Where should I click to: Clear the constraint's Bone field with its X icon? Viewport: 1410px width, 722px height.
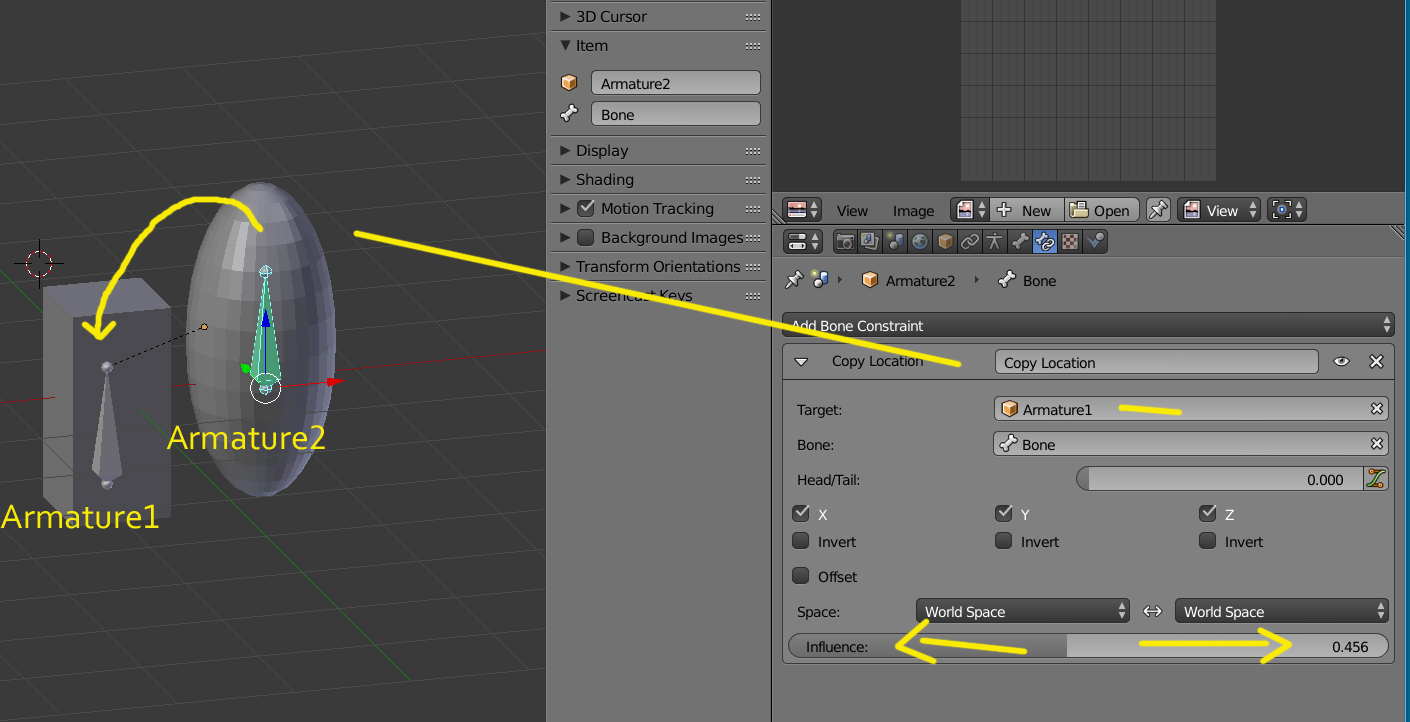(1377, 444)
